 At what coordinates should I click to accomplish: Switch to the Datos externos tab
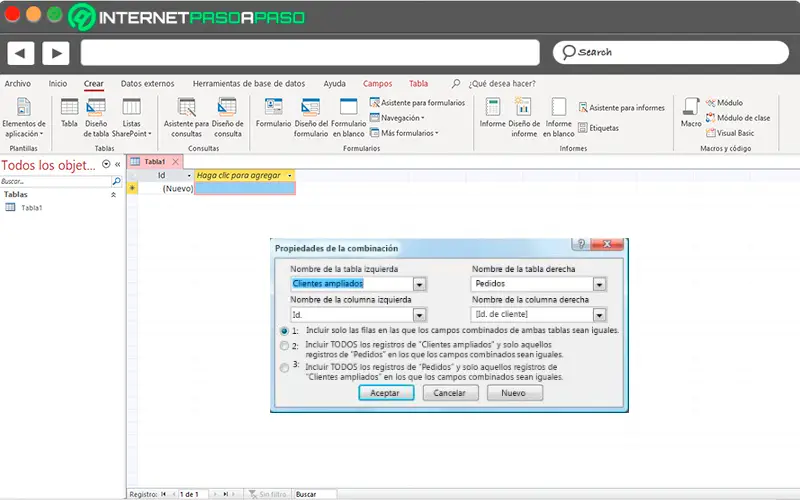[x=147, y=84]
